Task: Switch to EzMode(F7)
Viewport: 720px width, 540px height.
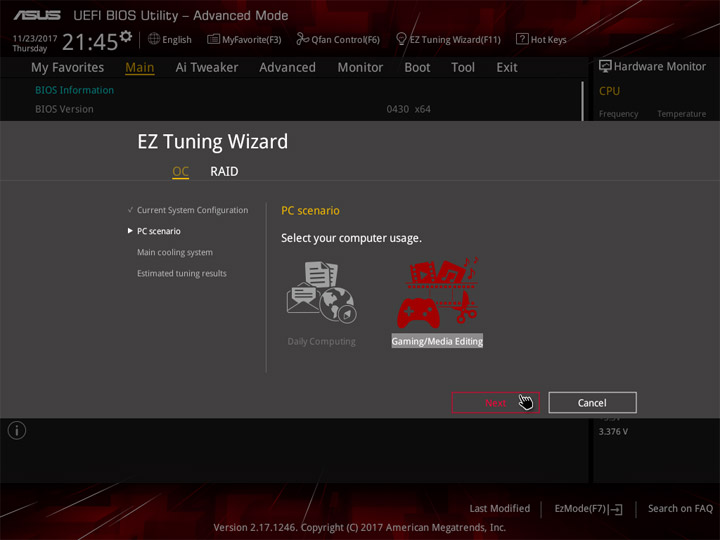Action: click(x=588, y=509)
